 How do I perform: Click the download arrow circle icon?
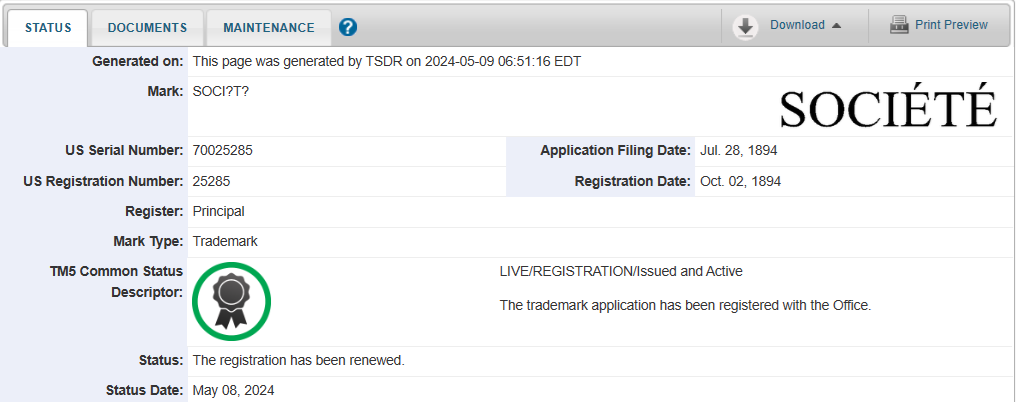(745, 27)
